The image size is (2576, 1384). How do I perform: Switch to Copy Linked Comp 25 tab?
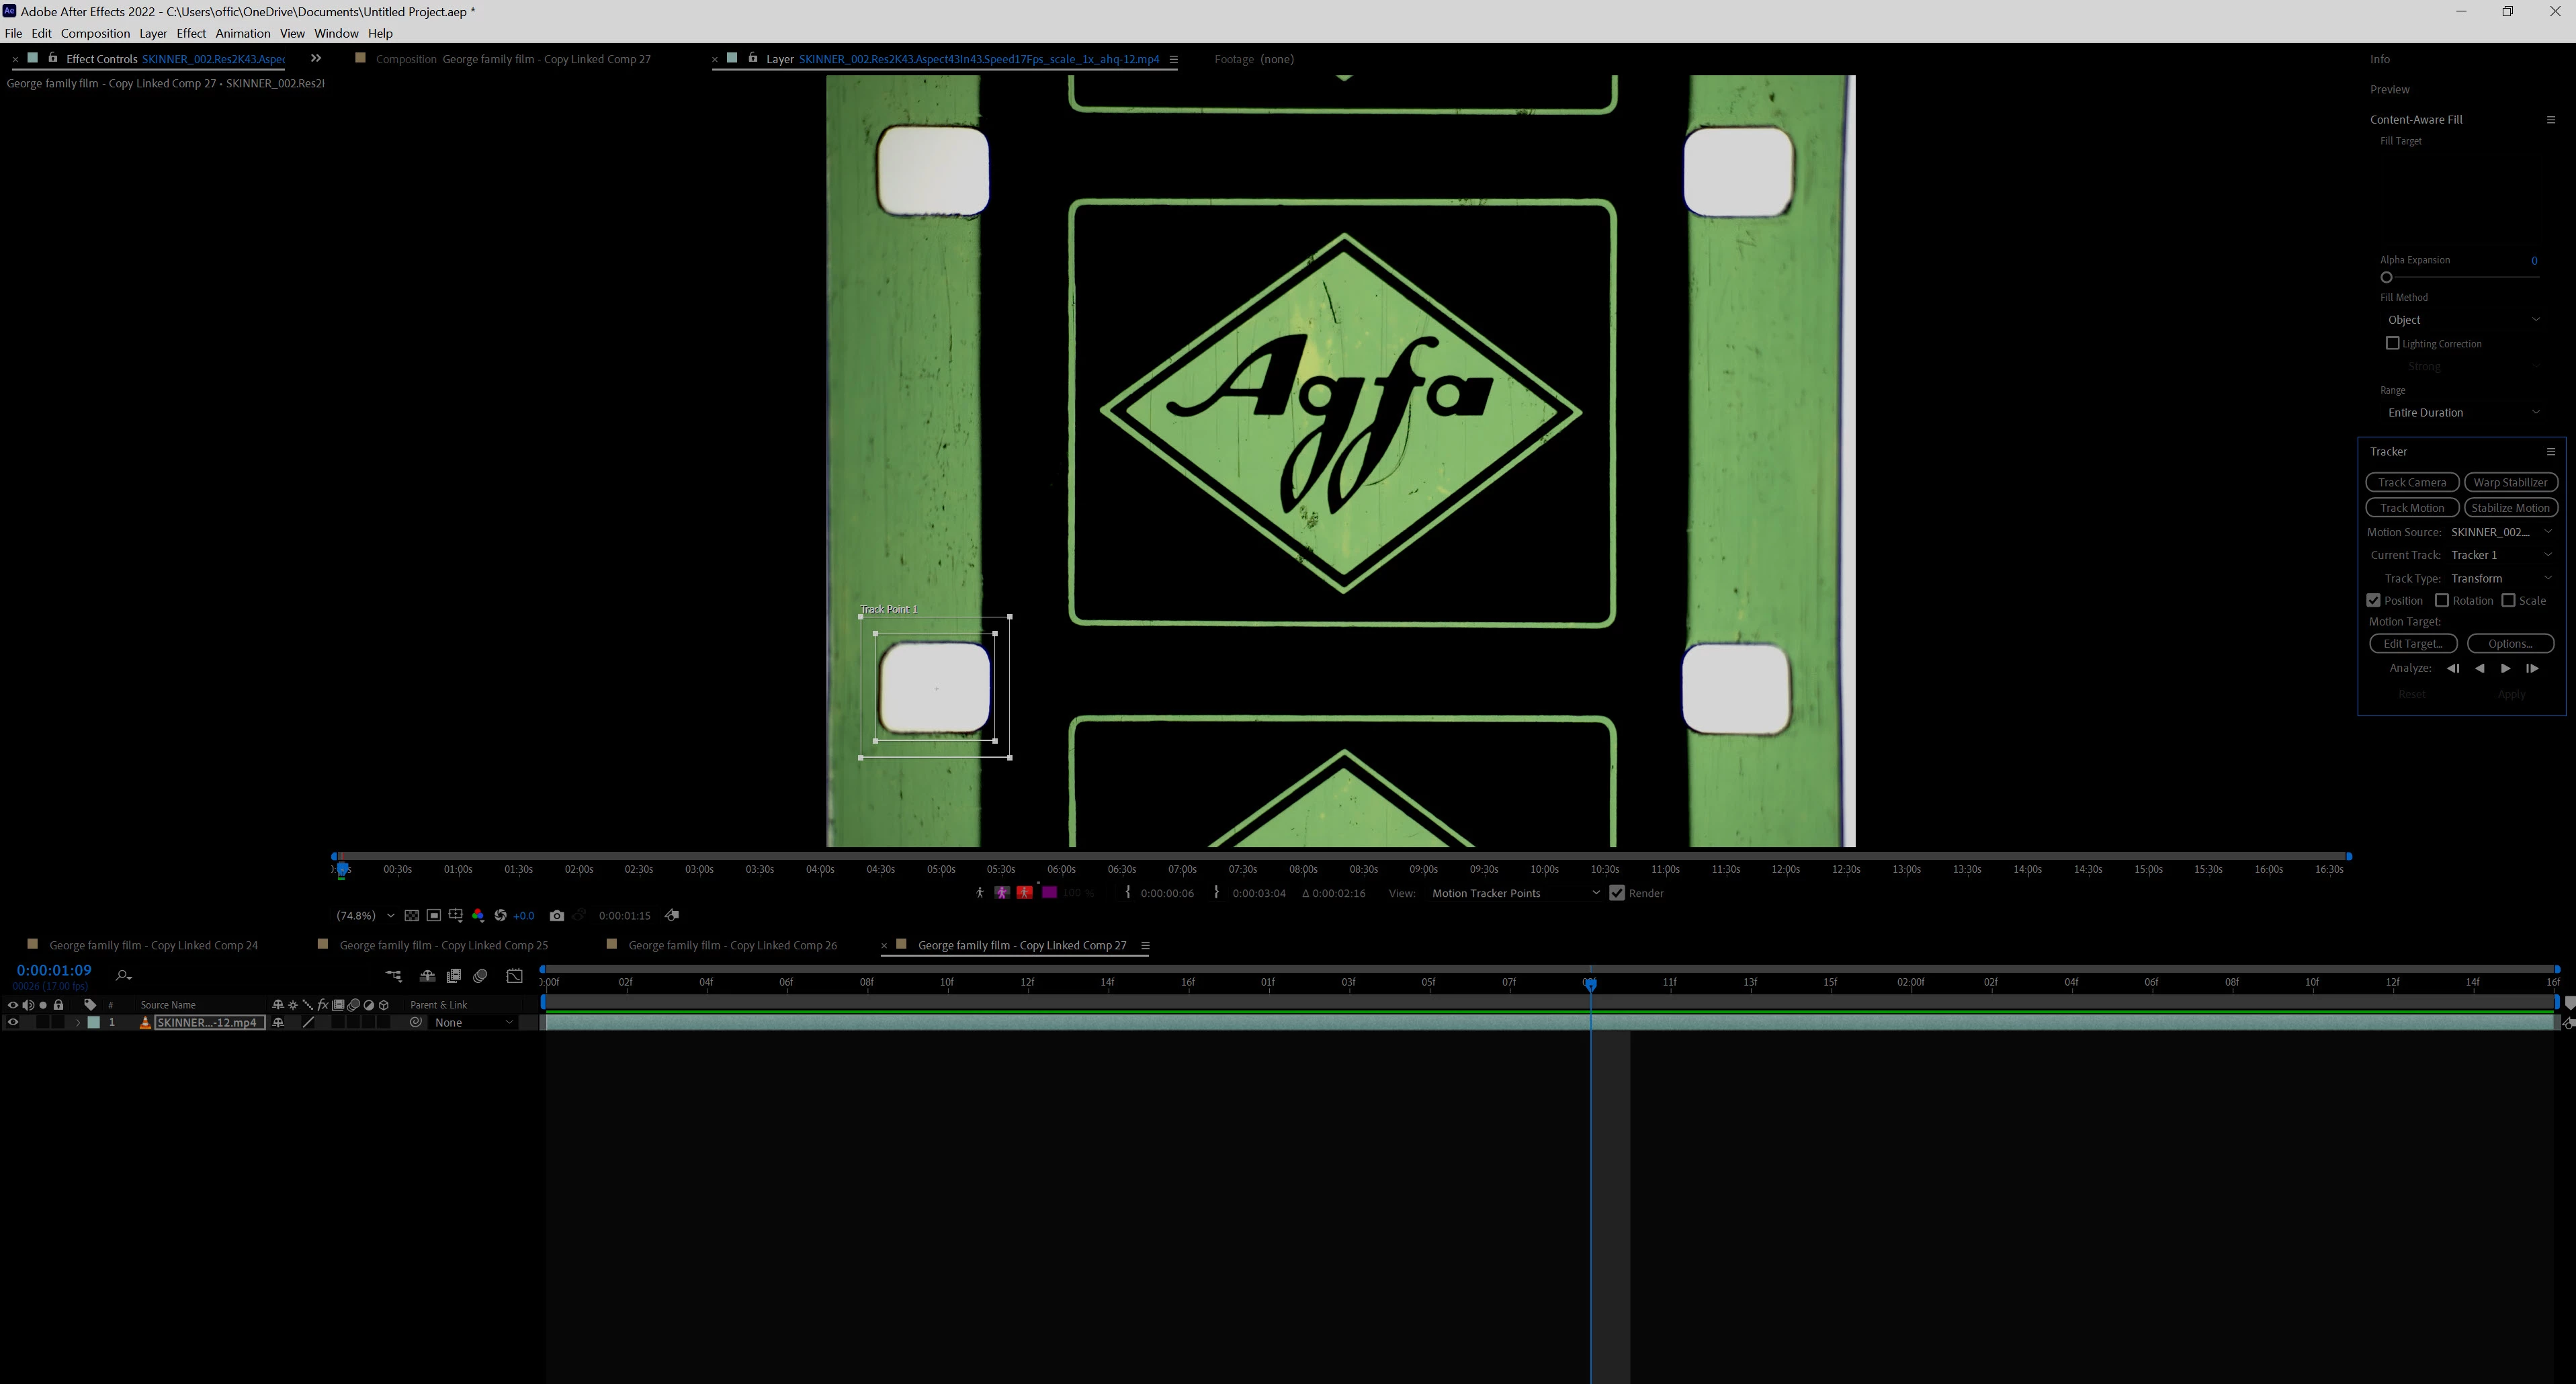pos(443,945)
